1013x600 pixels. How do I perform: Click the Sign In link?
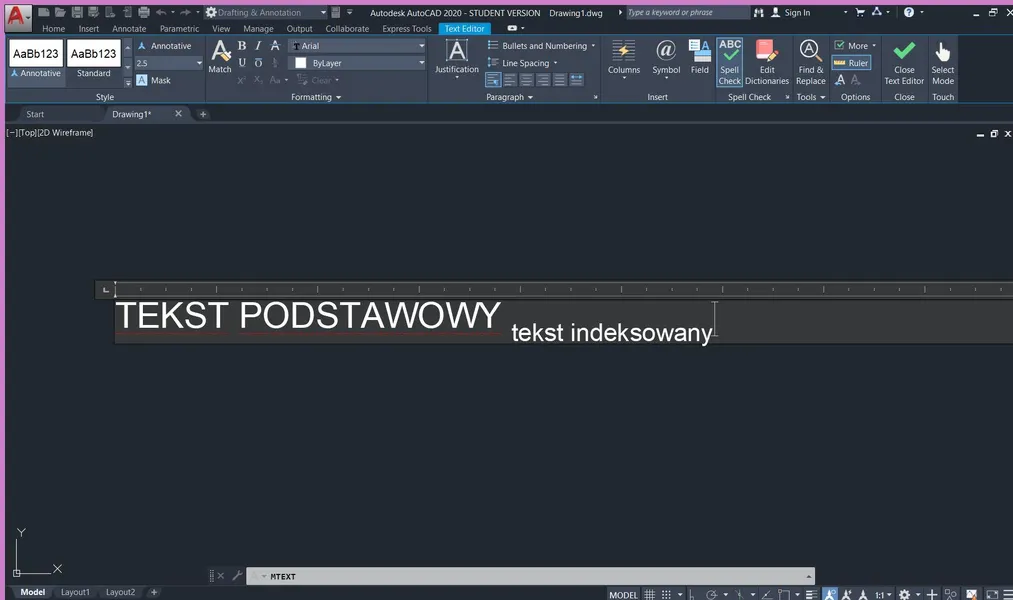pos(795,13)
